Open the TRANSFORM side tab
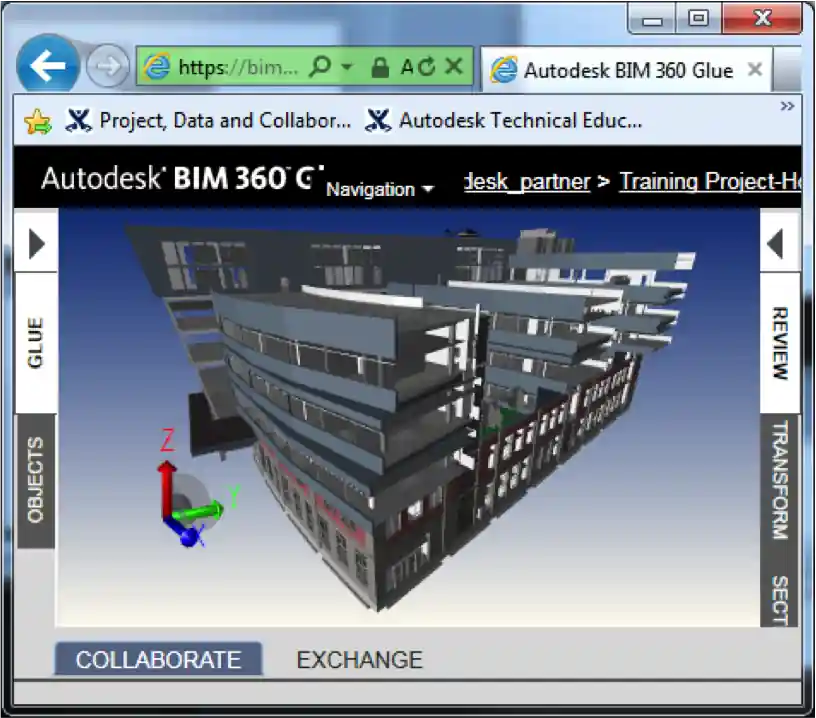The image size is (816, 718). (x=779, y=480)
